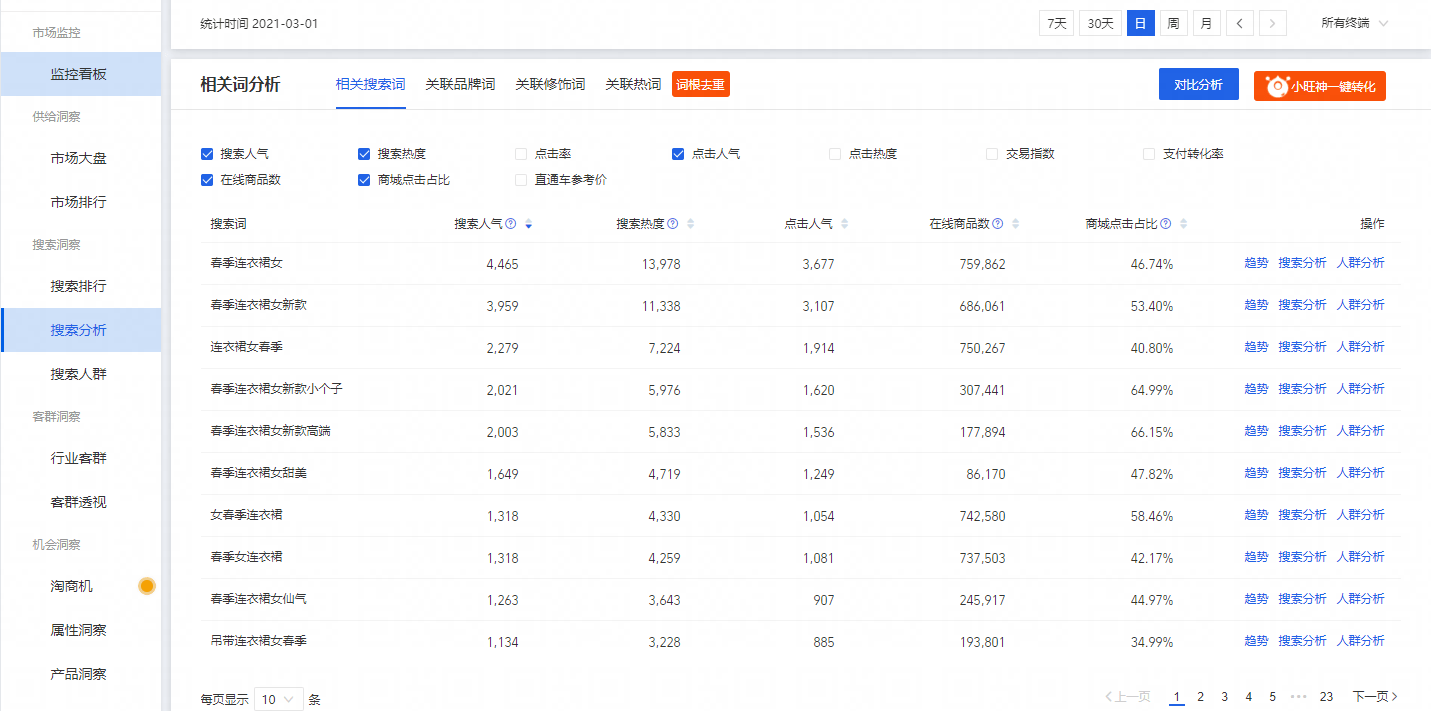Open 客群透视 in the sidebar
This screenshot has width=1431, height=711.
[80, 502]
